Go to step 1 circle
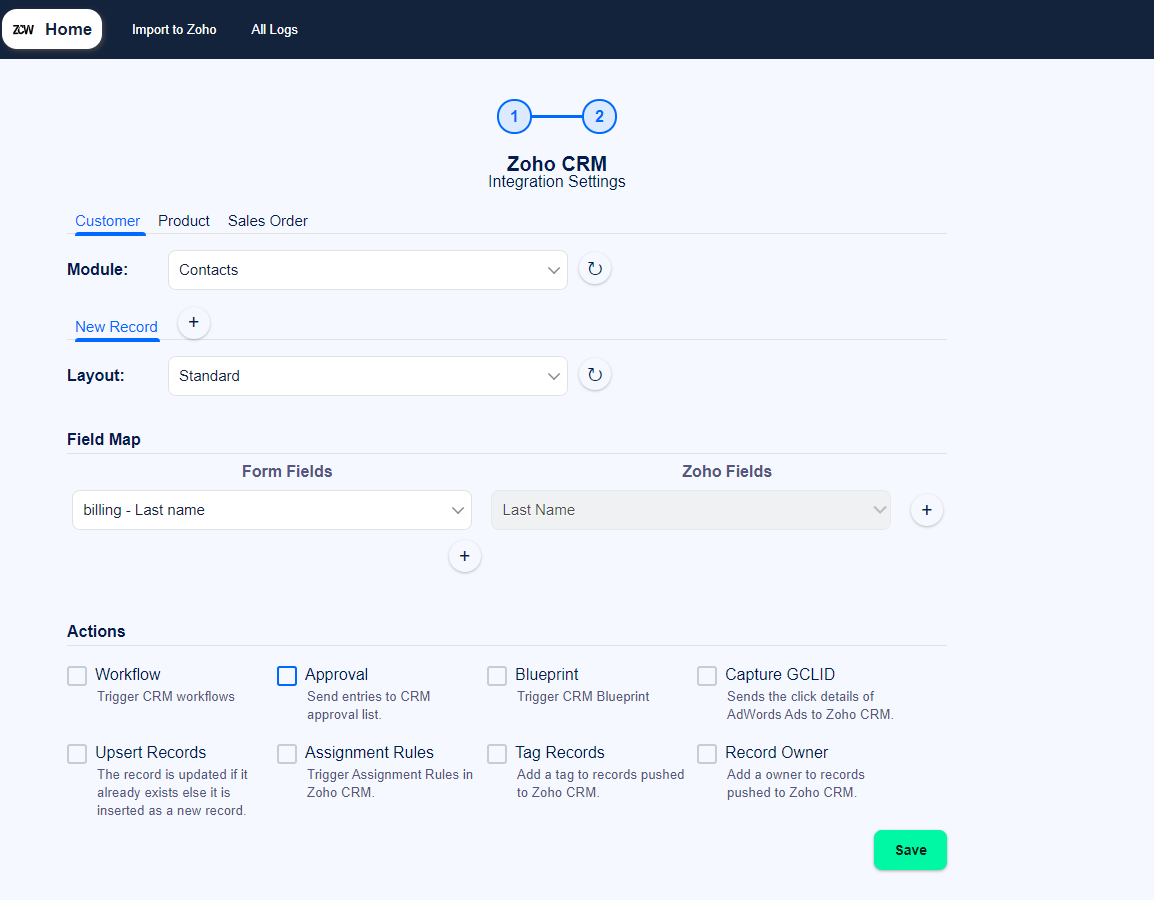Image resolution: width=1154 pixels, height=900 pixels. pyautogui.click(x=514, y=116)
